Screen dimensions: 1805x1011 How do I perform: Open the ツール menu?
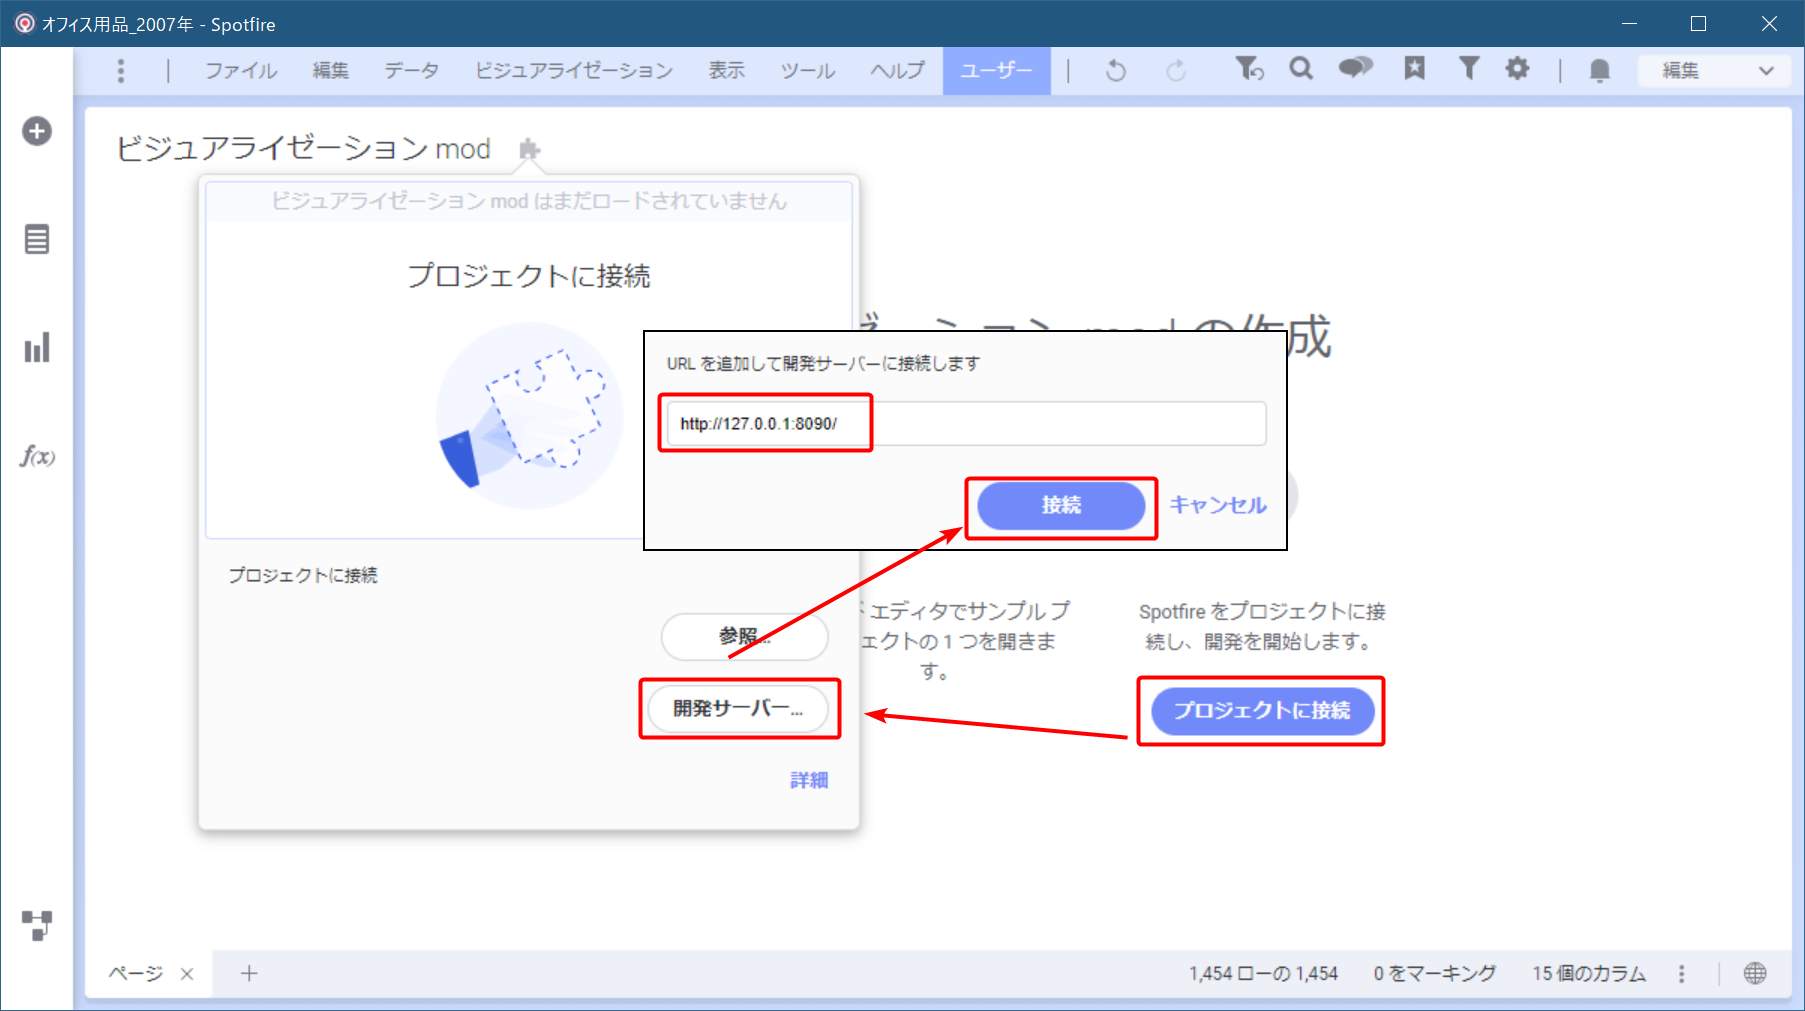(808, 70)
